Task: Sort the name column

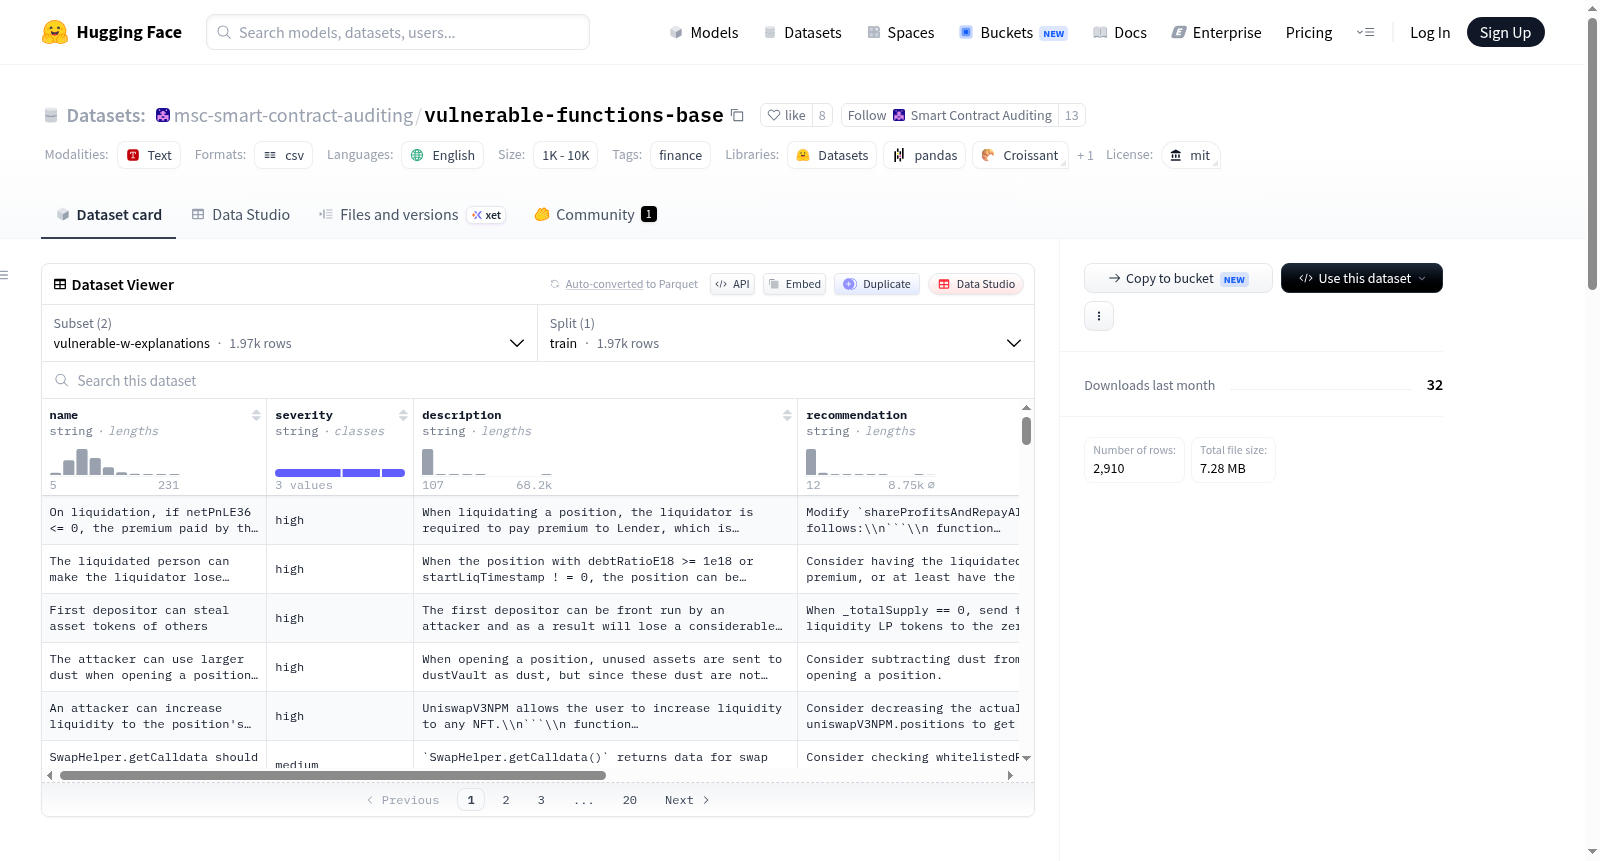Action: coord(256,415)
